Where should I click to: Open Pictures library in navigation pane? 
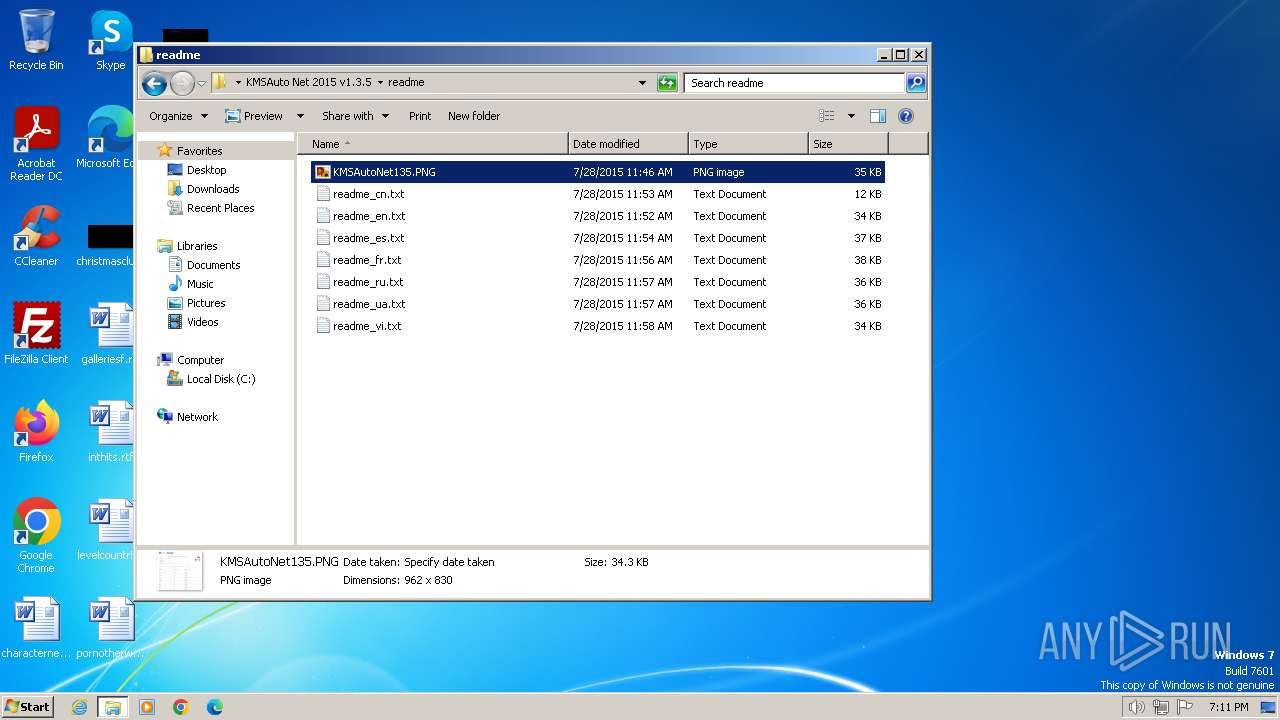click(x=205, y=303)
